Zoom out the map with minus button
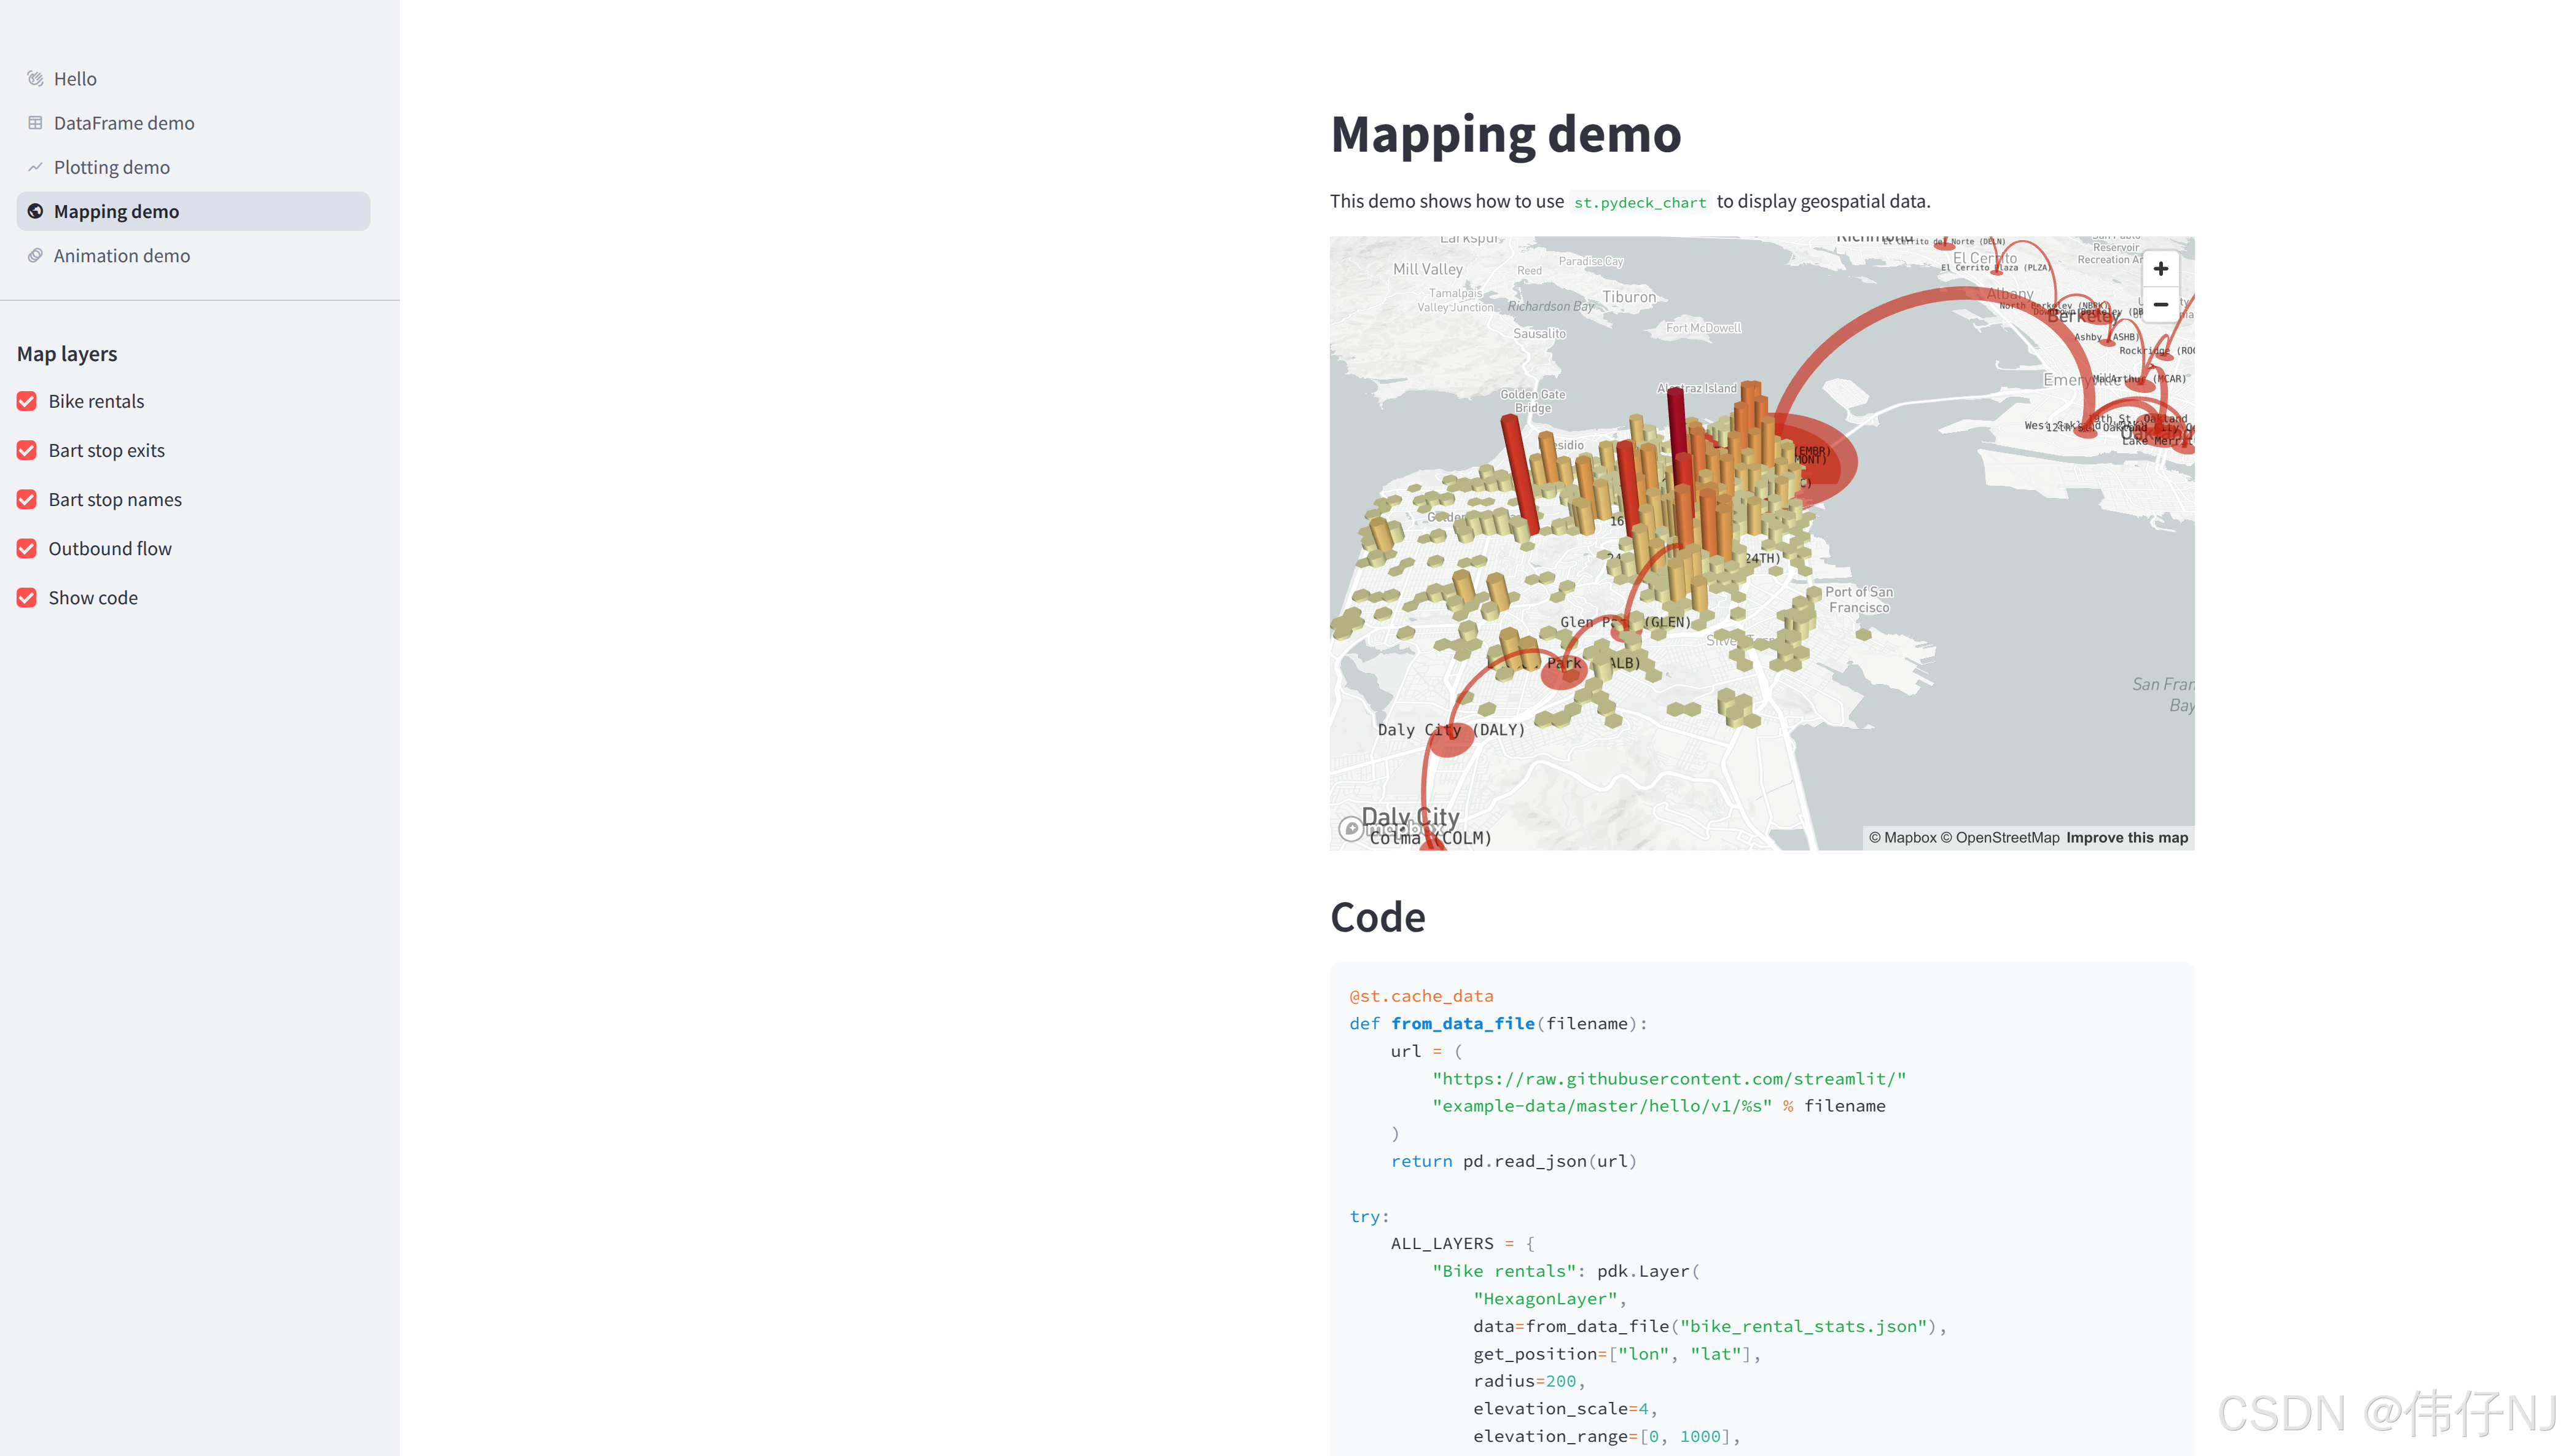 point(2160,304)
